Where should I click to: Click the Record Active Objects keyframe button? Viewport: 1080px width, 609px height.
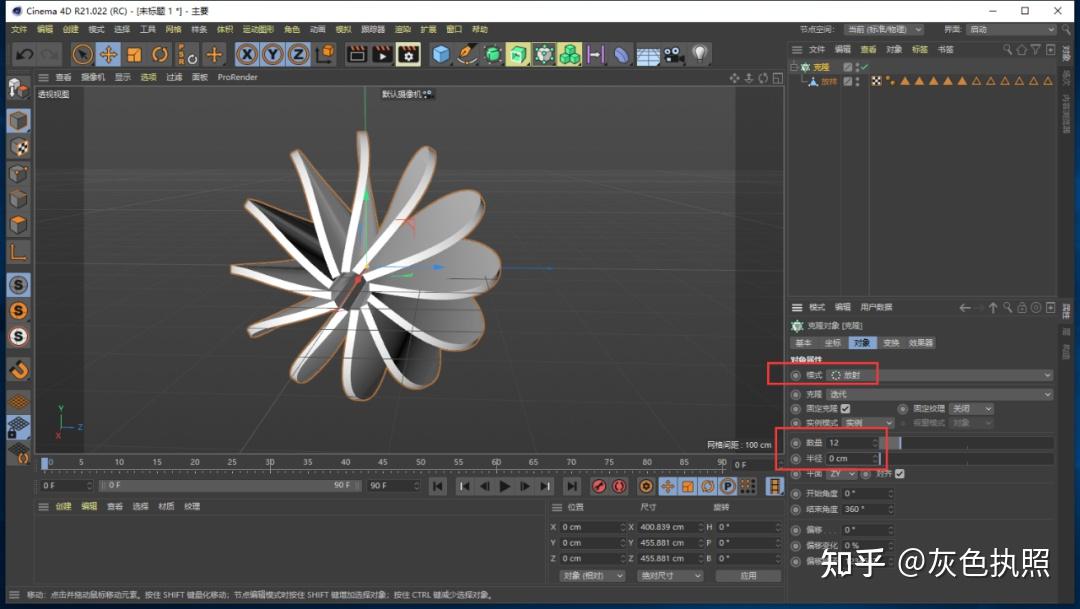coord(599,486)
